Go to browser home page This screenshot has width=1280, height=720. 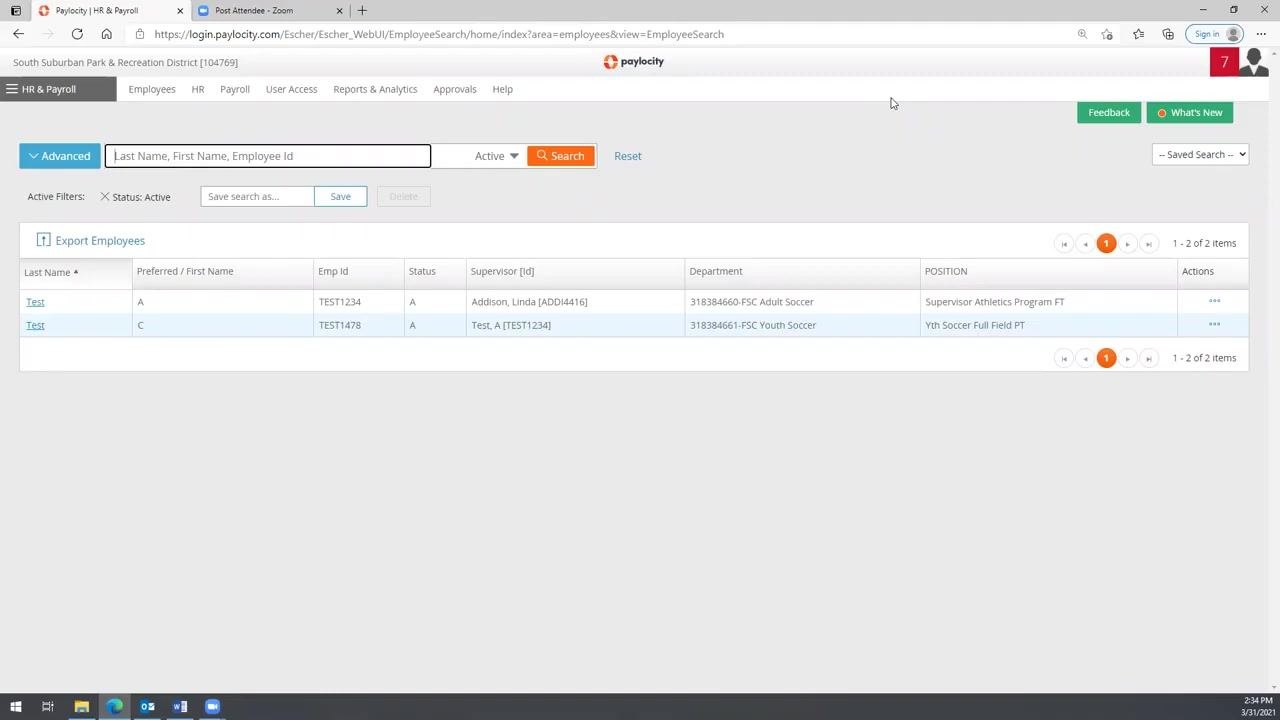pos(106,34)
